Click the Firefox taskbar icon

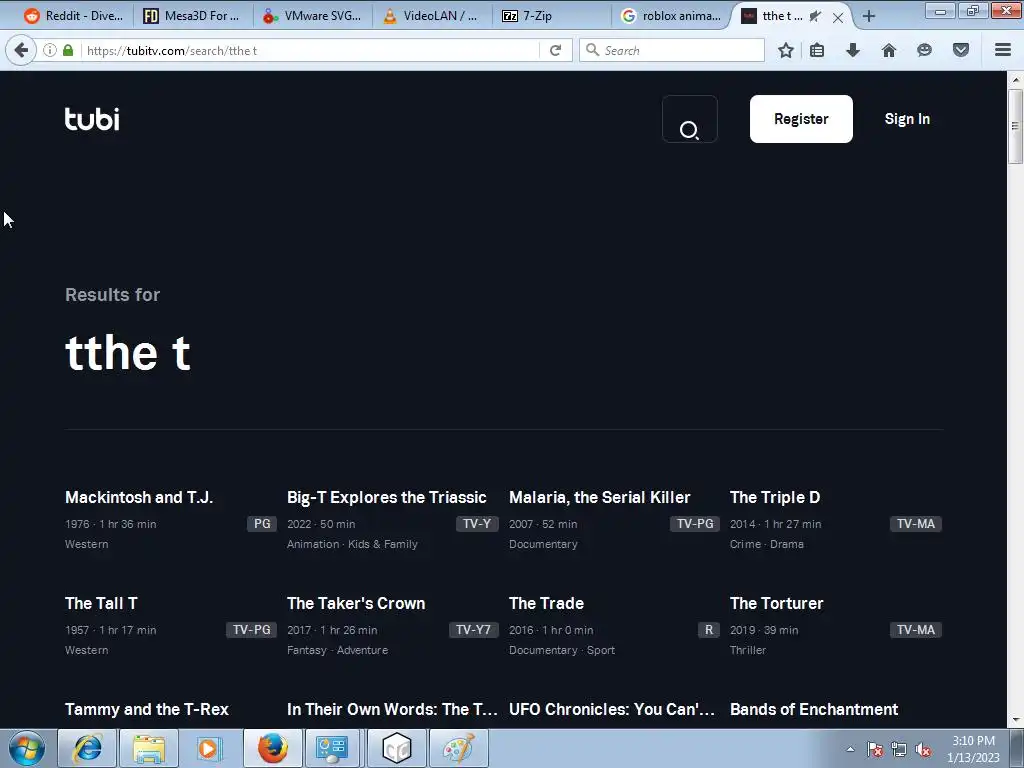(x=272, y=748)
